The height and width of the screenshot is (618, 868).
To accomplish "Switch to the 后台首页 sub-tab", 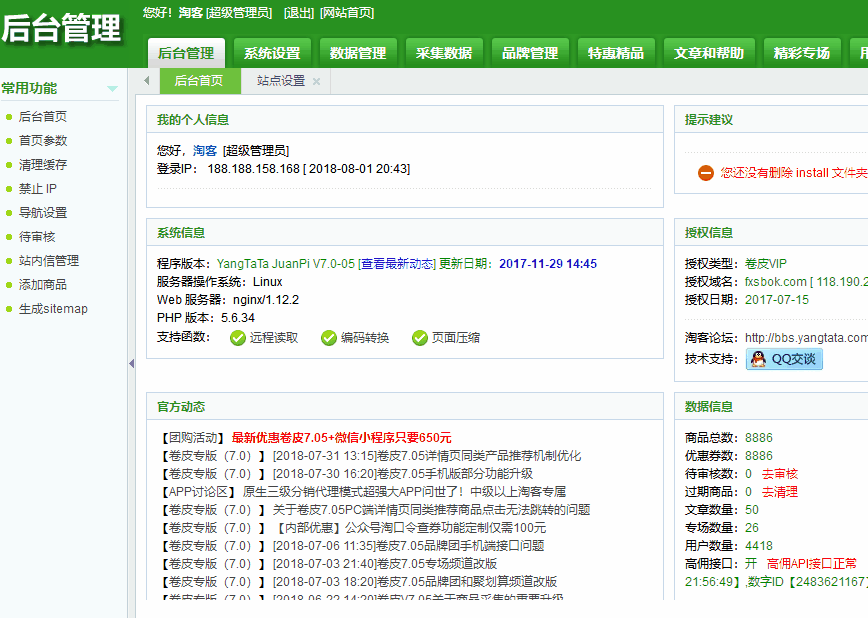I will tap(199, 81).
